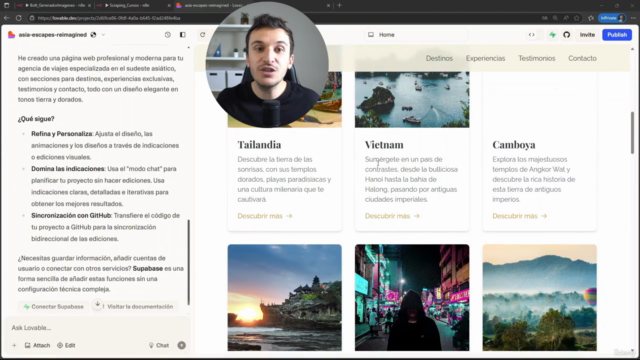Go back in the browser
640x360 pixels.
coord(6,18)
